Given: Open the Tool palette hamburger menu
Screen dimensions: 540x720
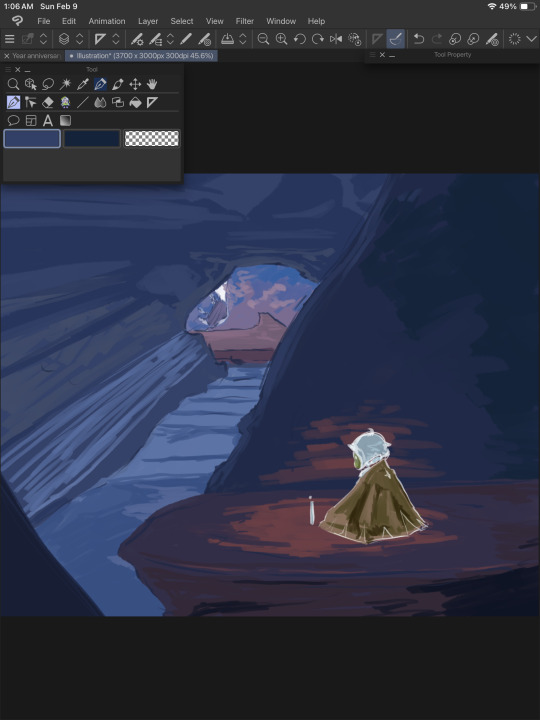Looking at the screenshot, I should [x=7, y=69].
